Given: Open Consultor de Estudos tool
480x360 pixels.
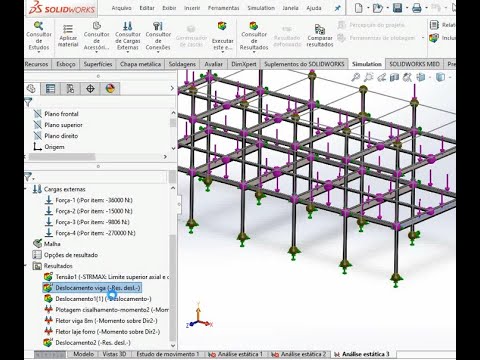Looking at the screenshot, I should 39,36.
